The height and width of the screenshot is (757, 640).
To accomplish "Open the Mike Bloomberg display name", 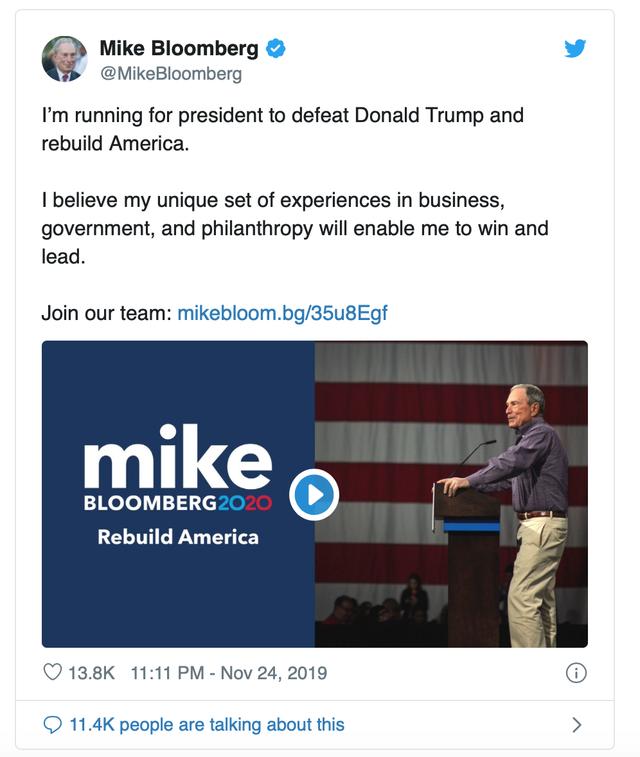I will point(179,48).
